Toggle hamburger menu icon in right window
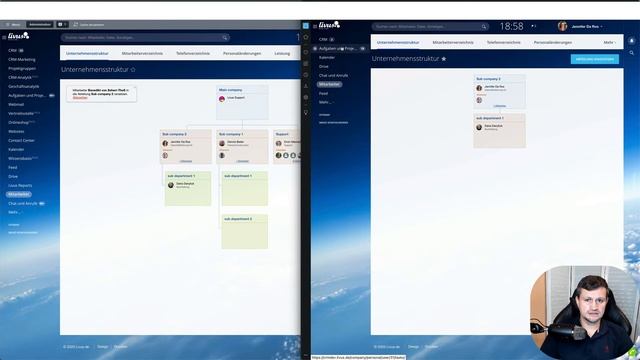 [x=315, y=26]
